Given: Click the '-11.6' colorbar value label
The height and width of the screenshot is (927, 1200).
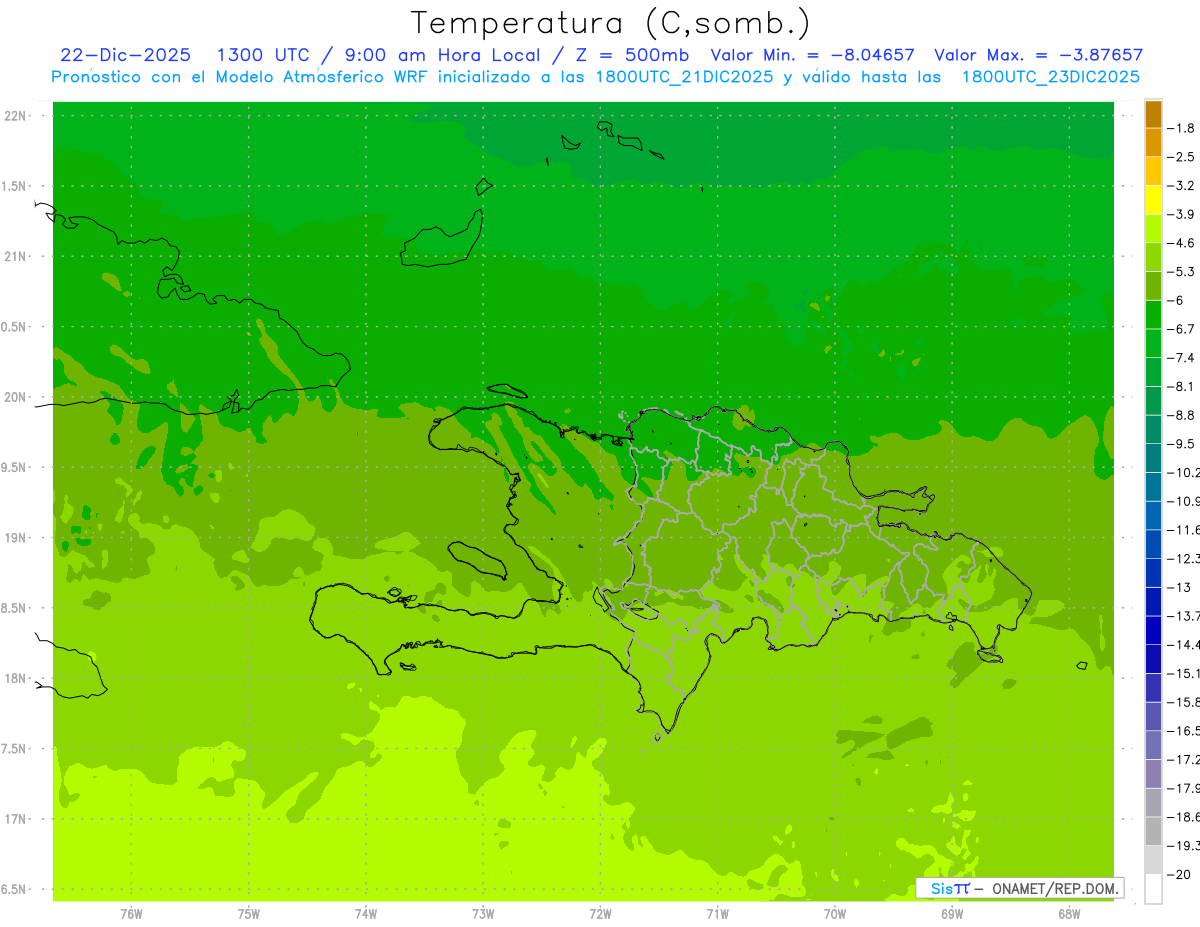Looking at the screenshot, I should tap(1183, 530).
